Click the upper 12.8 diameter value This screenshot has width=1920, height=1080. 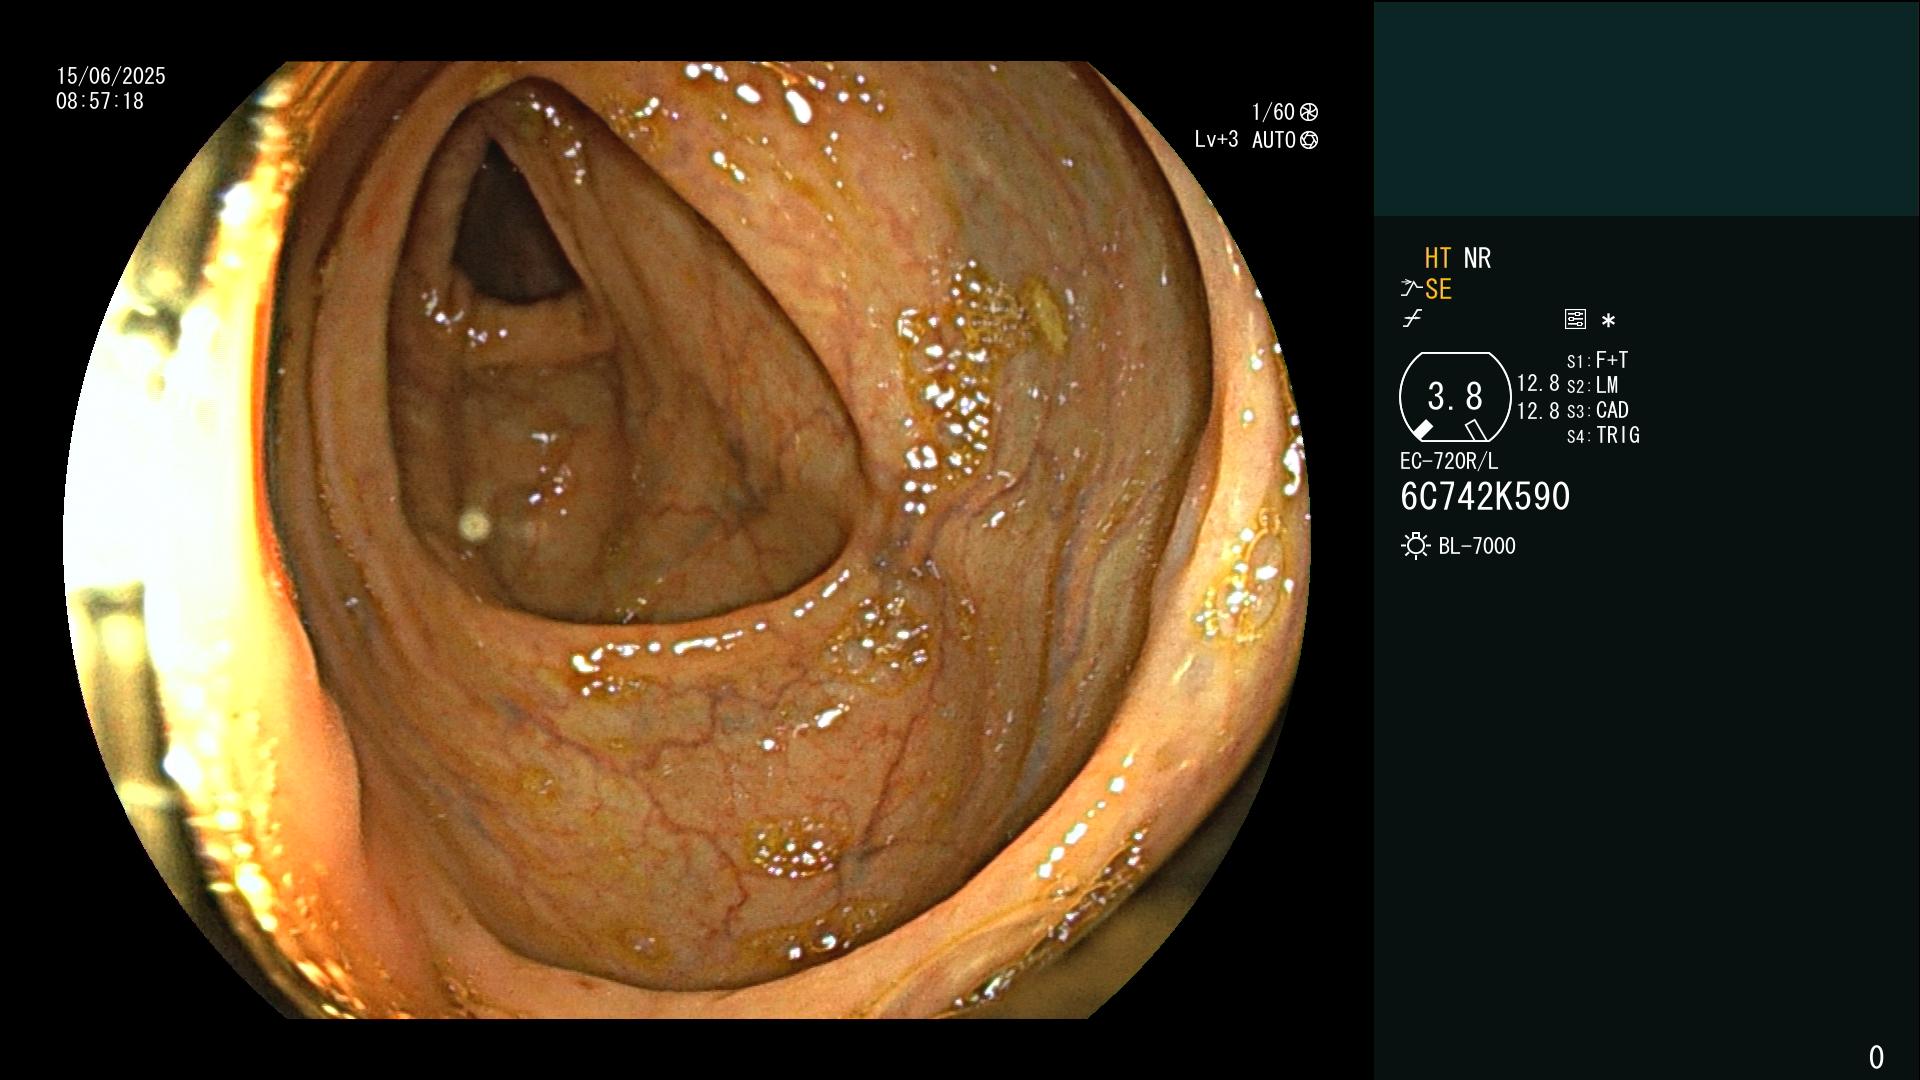coord(1538,383)
